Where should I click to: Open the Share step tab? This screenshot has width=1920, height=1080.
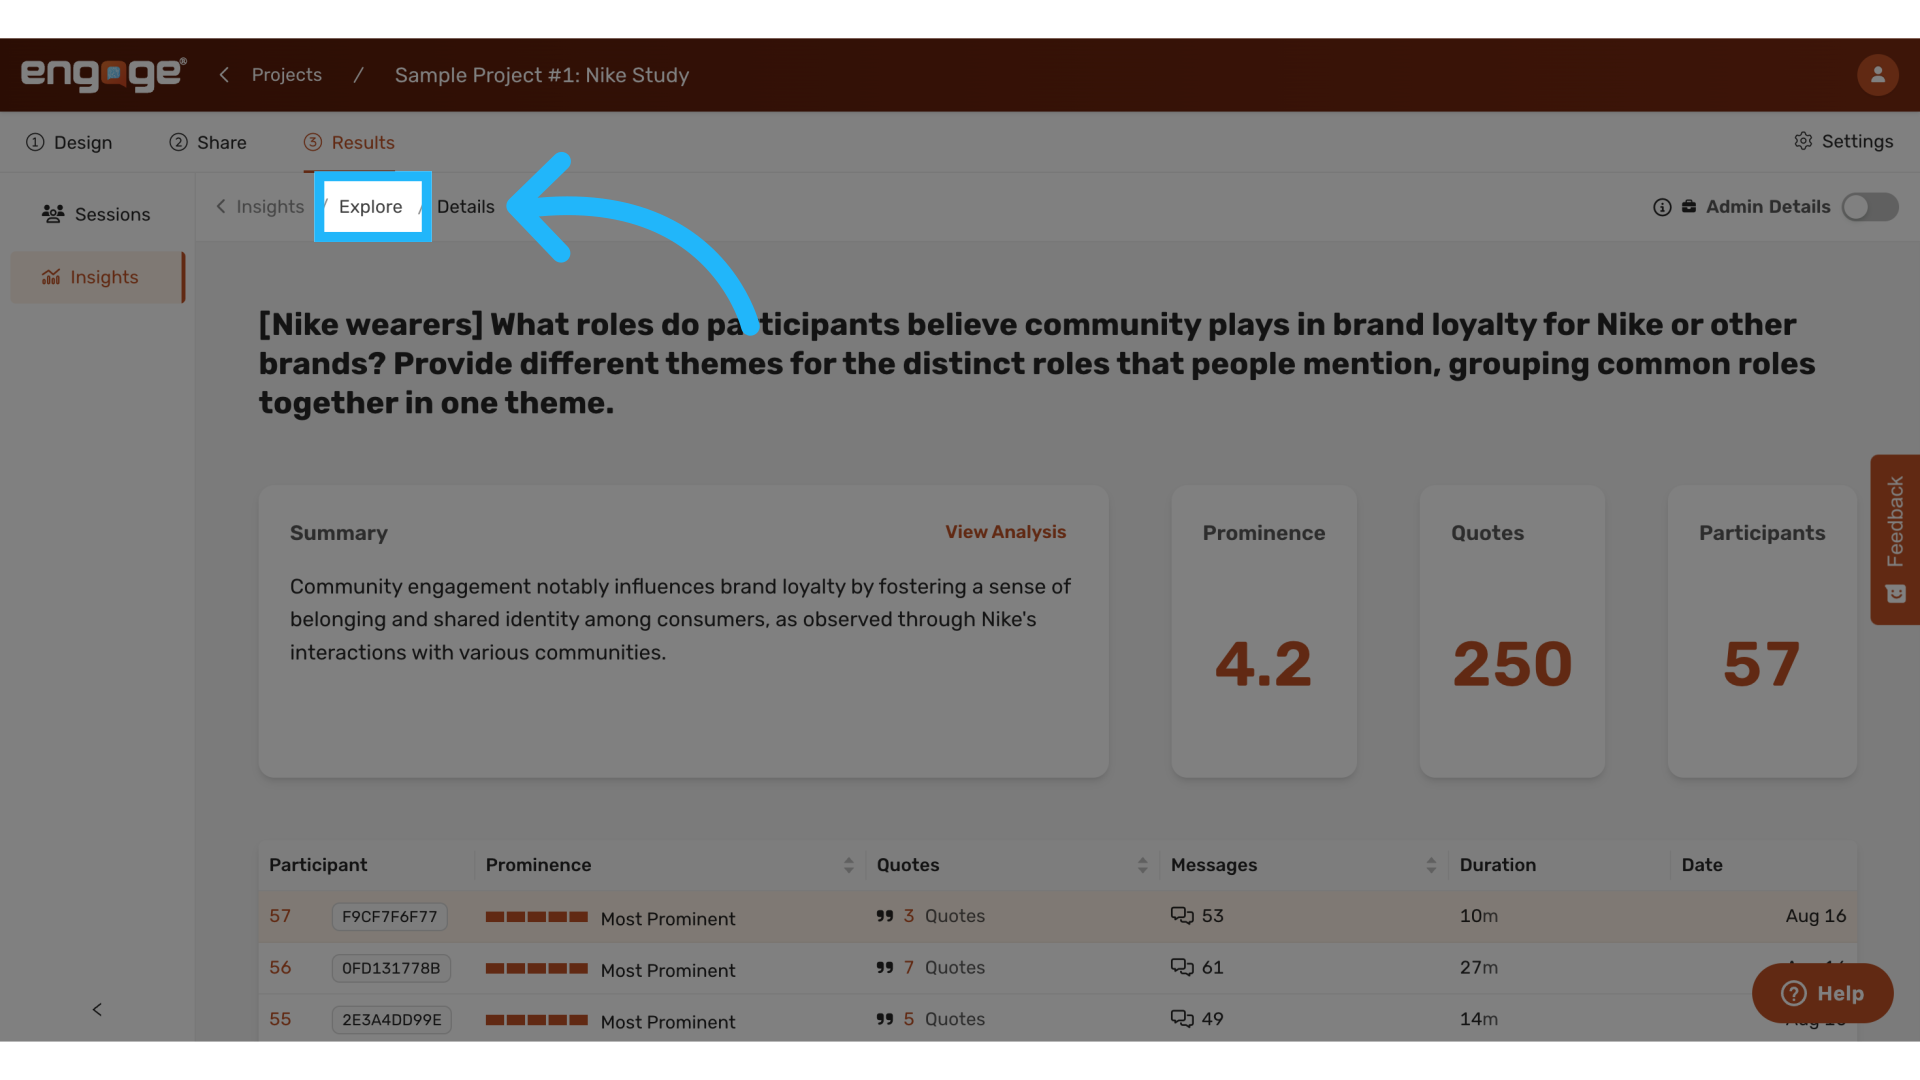click(208, 143)
